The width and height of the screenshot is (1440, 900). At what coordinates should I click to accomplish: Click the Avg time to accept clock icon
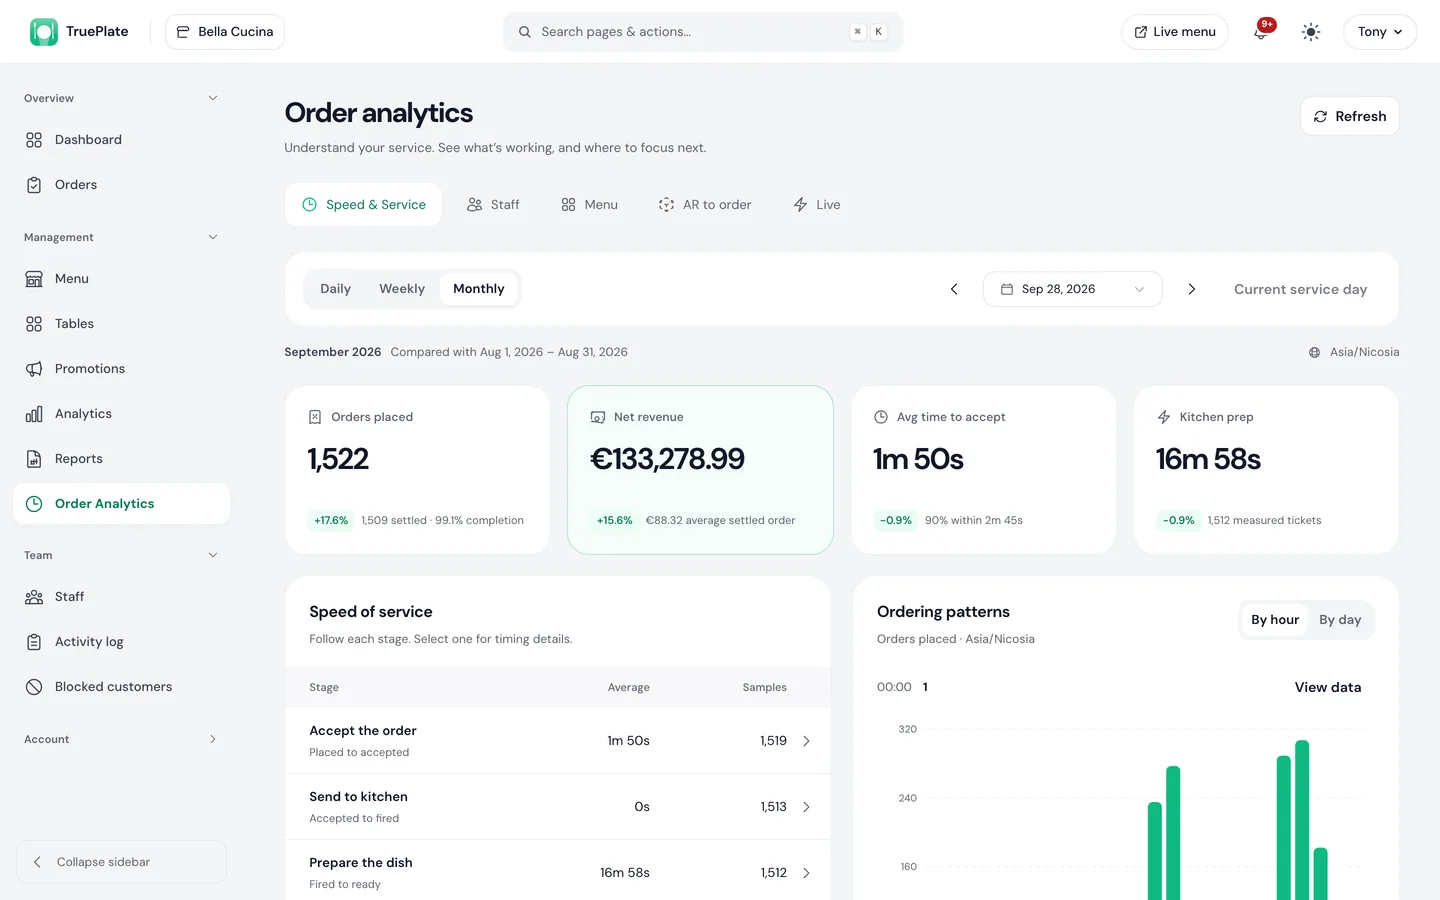click(x=881, y=417)
